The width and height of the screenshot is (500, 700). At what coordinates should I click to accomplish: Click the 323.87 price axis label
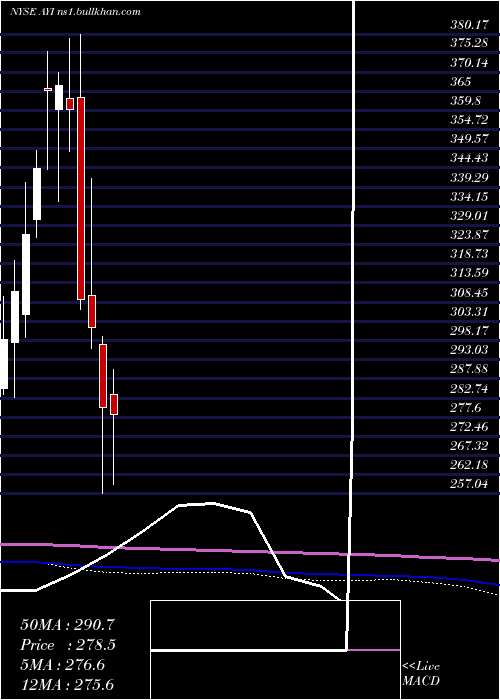pyautogui.click(x=469, y=234)
